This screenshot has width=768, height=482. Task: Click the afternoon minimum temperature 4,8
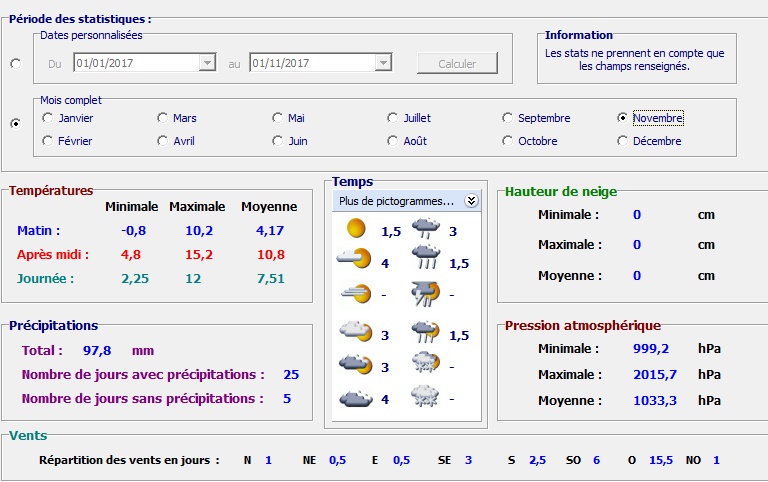pos(131,255)
